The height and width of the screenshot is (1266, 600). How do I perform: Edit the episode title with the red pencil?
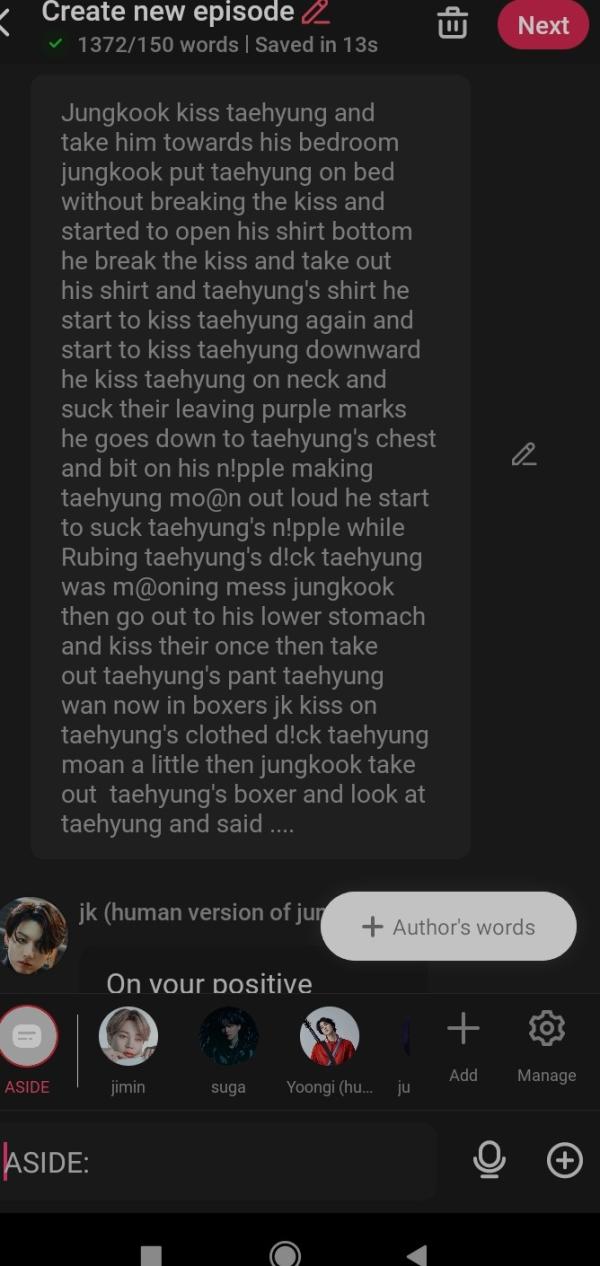click(x=315, y=13)
